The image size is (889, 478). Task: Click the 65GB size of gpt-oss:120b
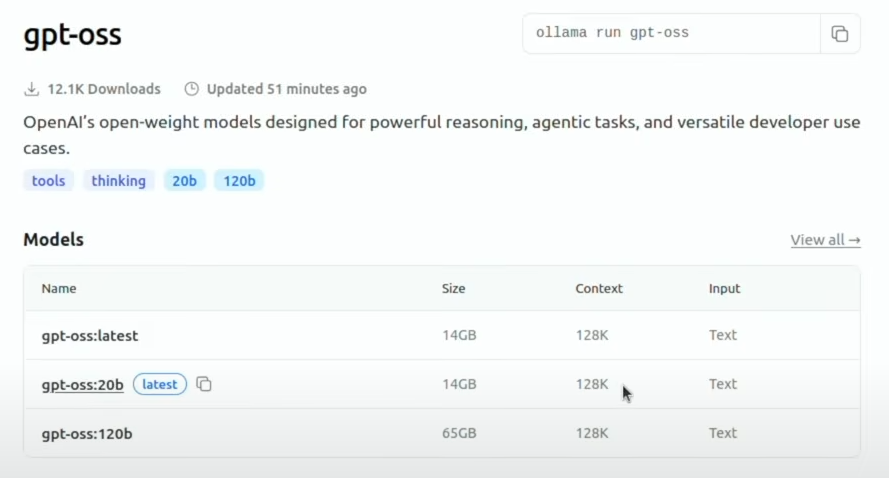coord(459,433)
